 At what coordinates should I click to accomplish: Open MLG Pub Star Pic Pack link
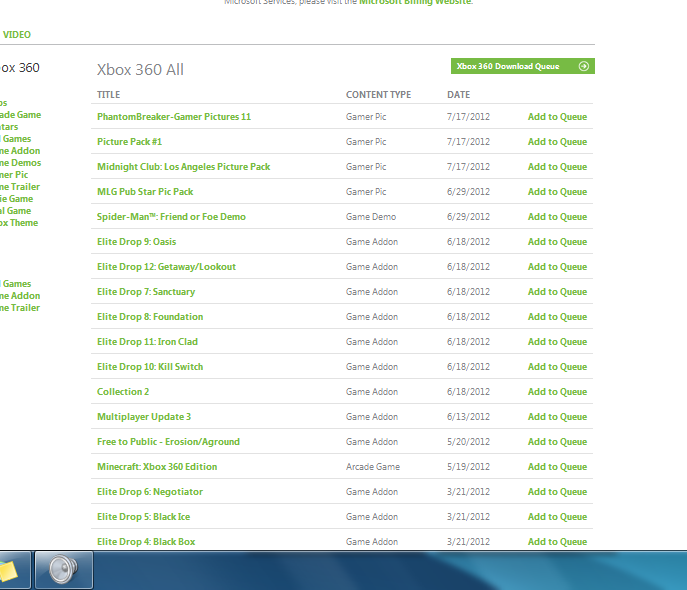pos(145,191)
